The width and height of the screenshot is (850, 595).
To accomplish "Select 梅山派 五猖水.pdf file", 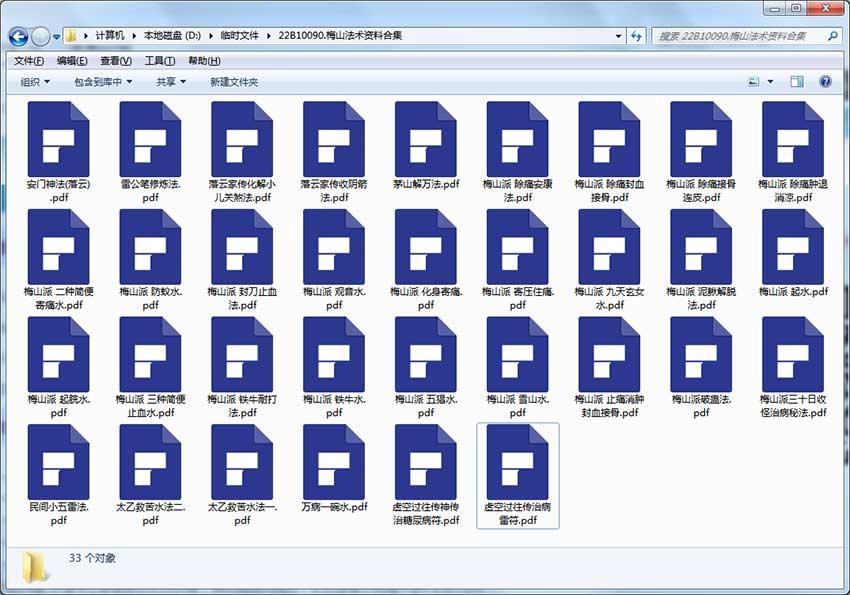I will pyautogui.click(x=426, y=367).
